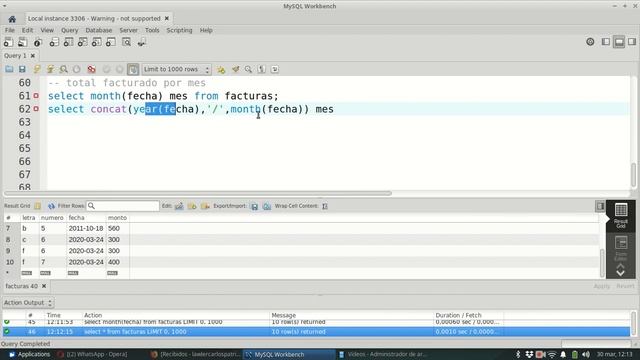Close the Query 1 tab
The height and width of the screenshot is (360, 640).
point(33,56)
